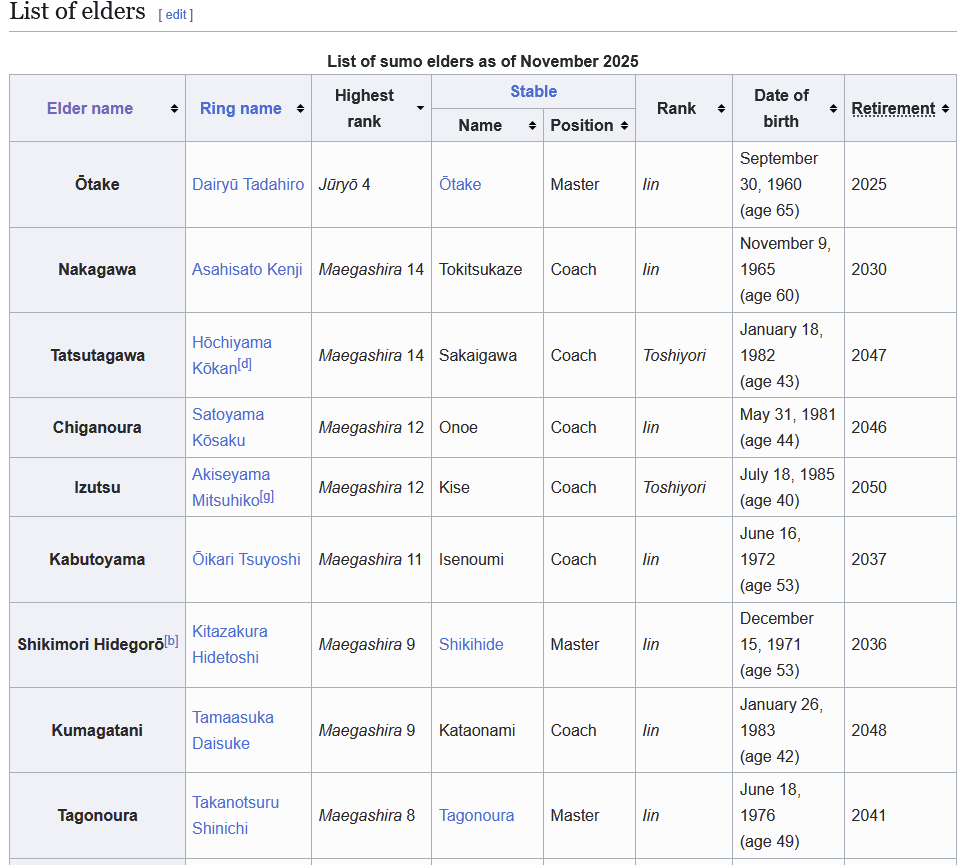This screenshot has height=865, width=964.
Task: Sort by Highest rank arrow icon
Action: pyautogui.click(x=420, y=108)
